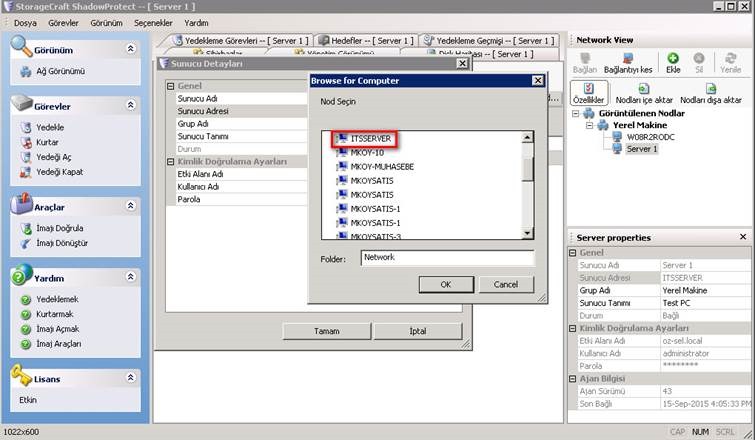Click Cancel in Browse for Computer
The image size is (755, 440).
click(506, 285)
